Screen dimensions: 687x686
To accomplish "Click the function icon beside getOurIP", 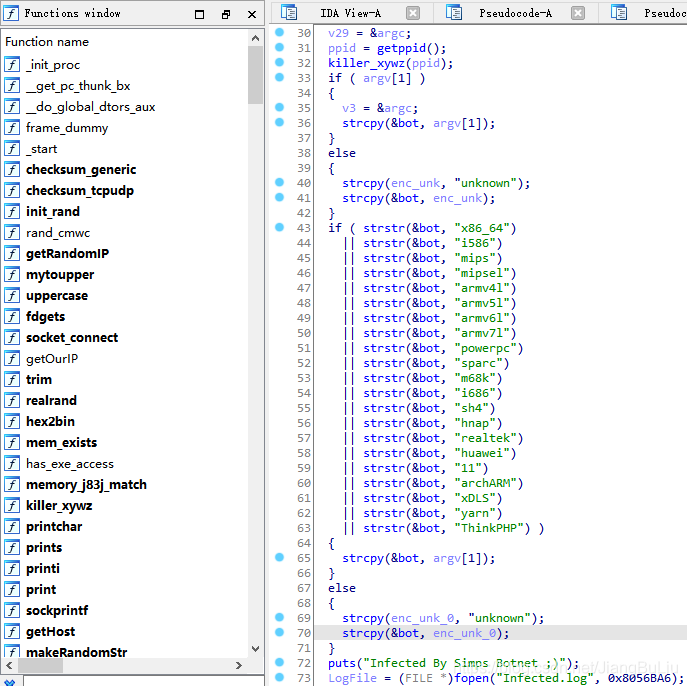I will 12,359.
